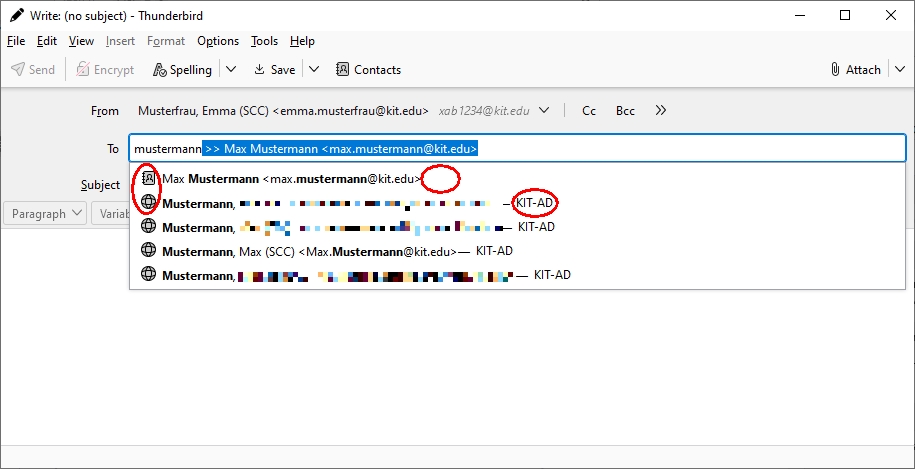Open the Insert menu
Viewport: 915px width, 469px height.
coord(120,41)
